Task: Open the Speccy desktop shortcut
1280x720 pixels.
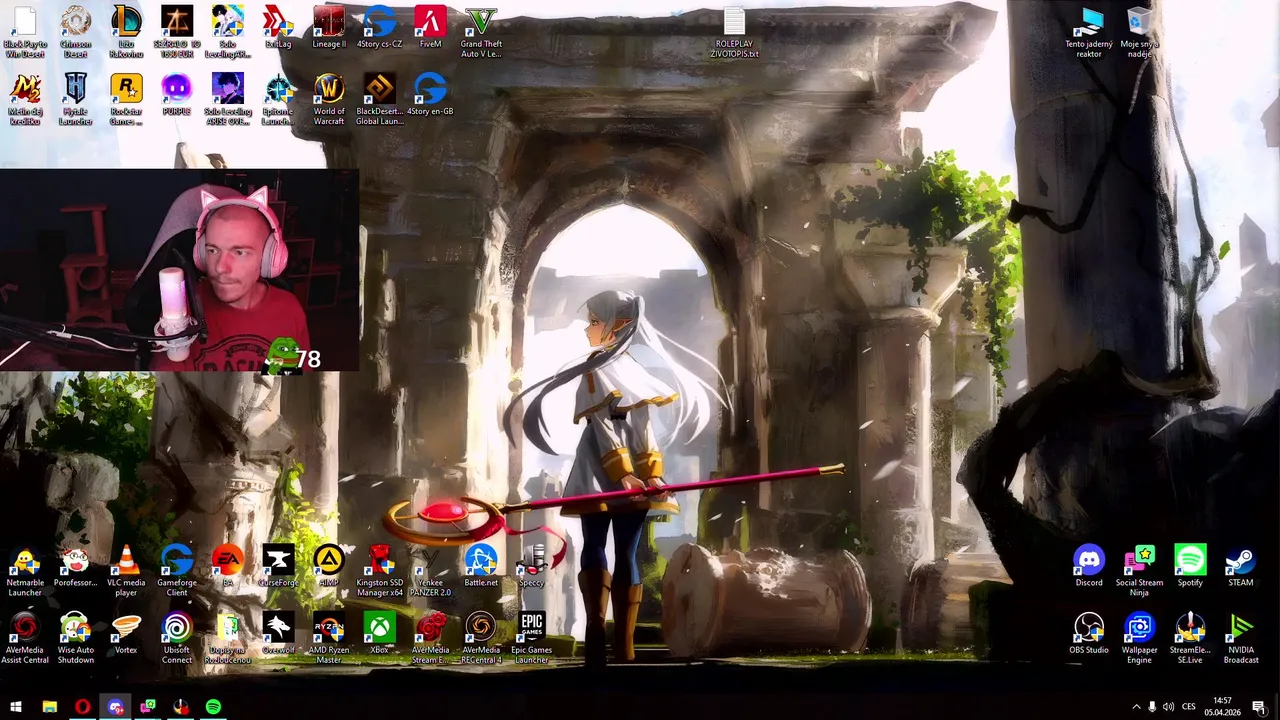Action: pyautogui.click(x=532, y=566)
